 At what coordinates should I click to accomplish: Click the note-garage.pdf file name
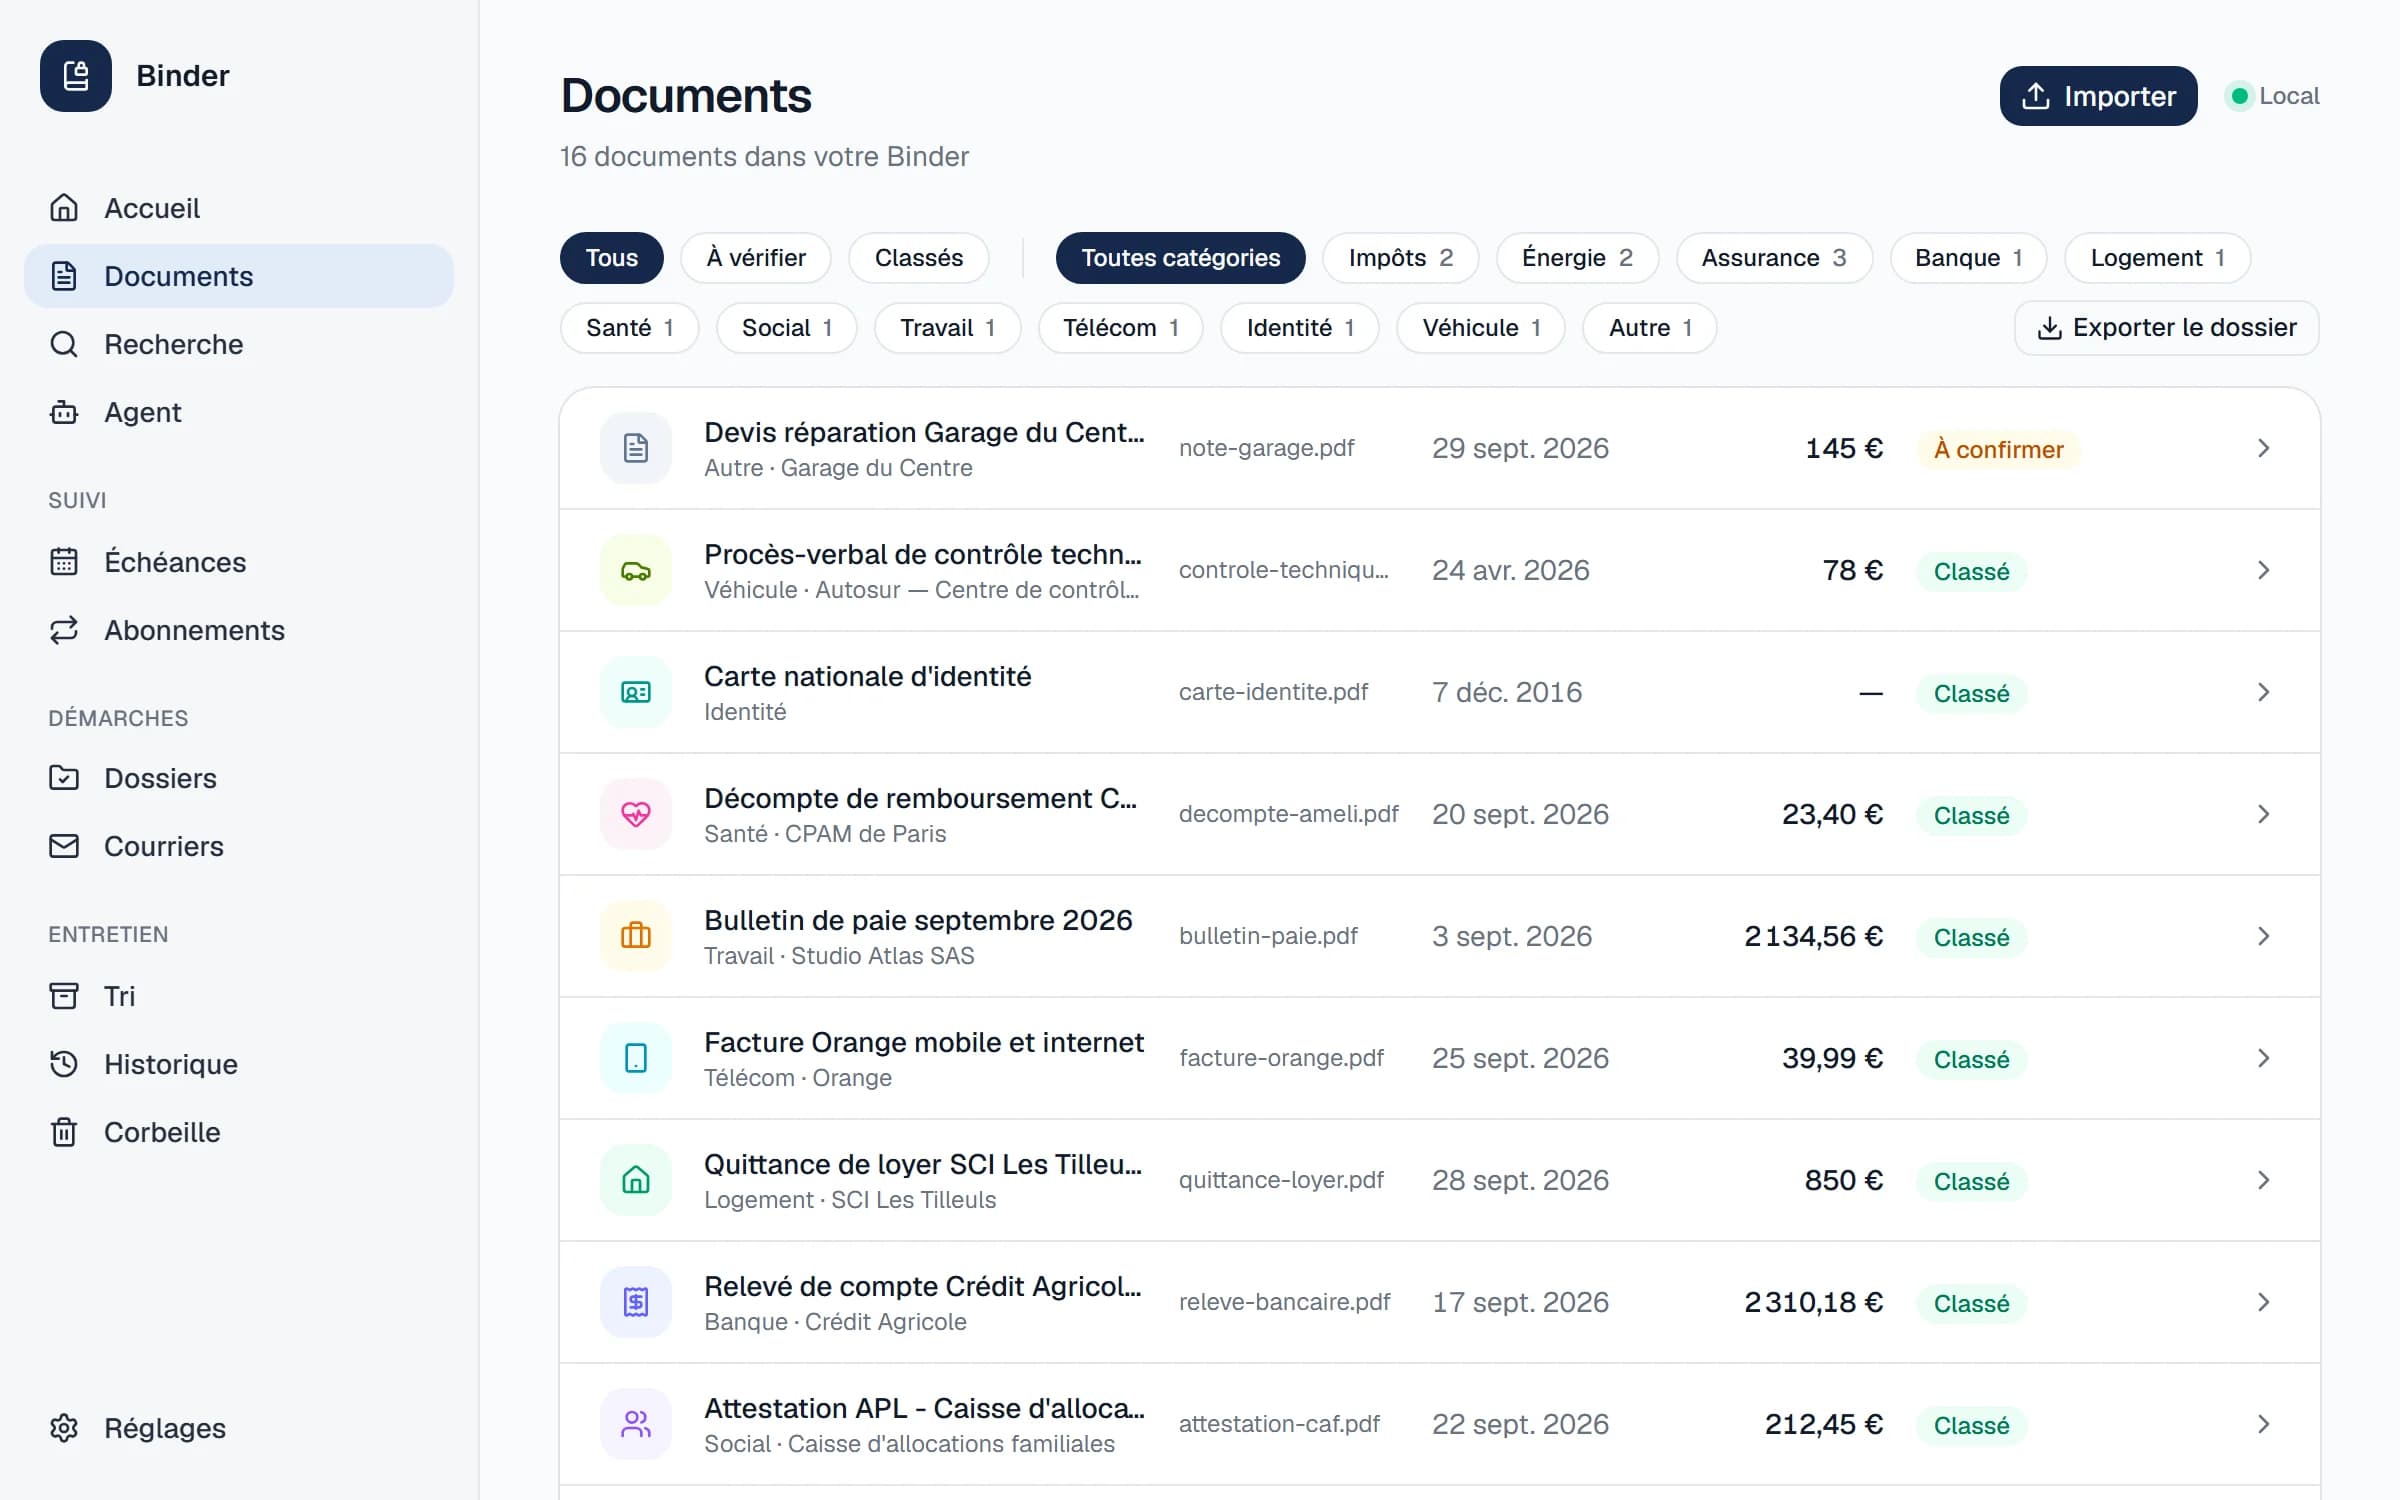pyautogui.click(x=1266, y=448)
